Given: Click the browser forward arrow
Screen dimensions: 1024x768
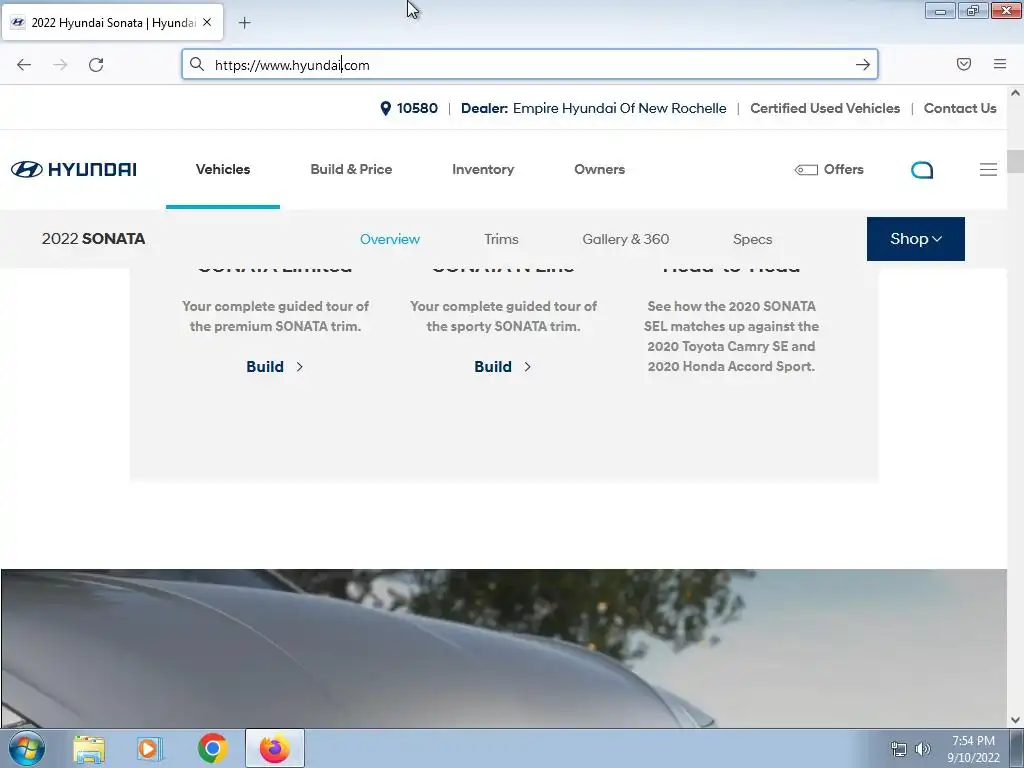Looking at the screenshot, I should [60, 65].
